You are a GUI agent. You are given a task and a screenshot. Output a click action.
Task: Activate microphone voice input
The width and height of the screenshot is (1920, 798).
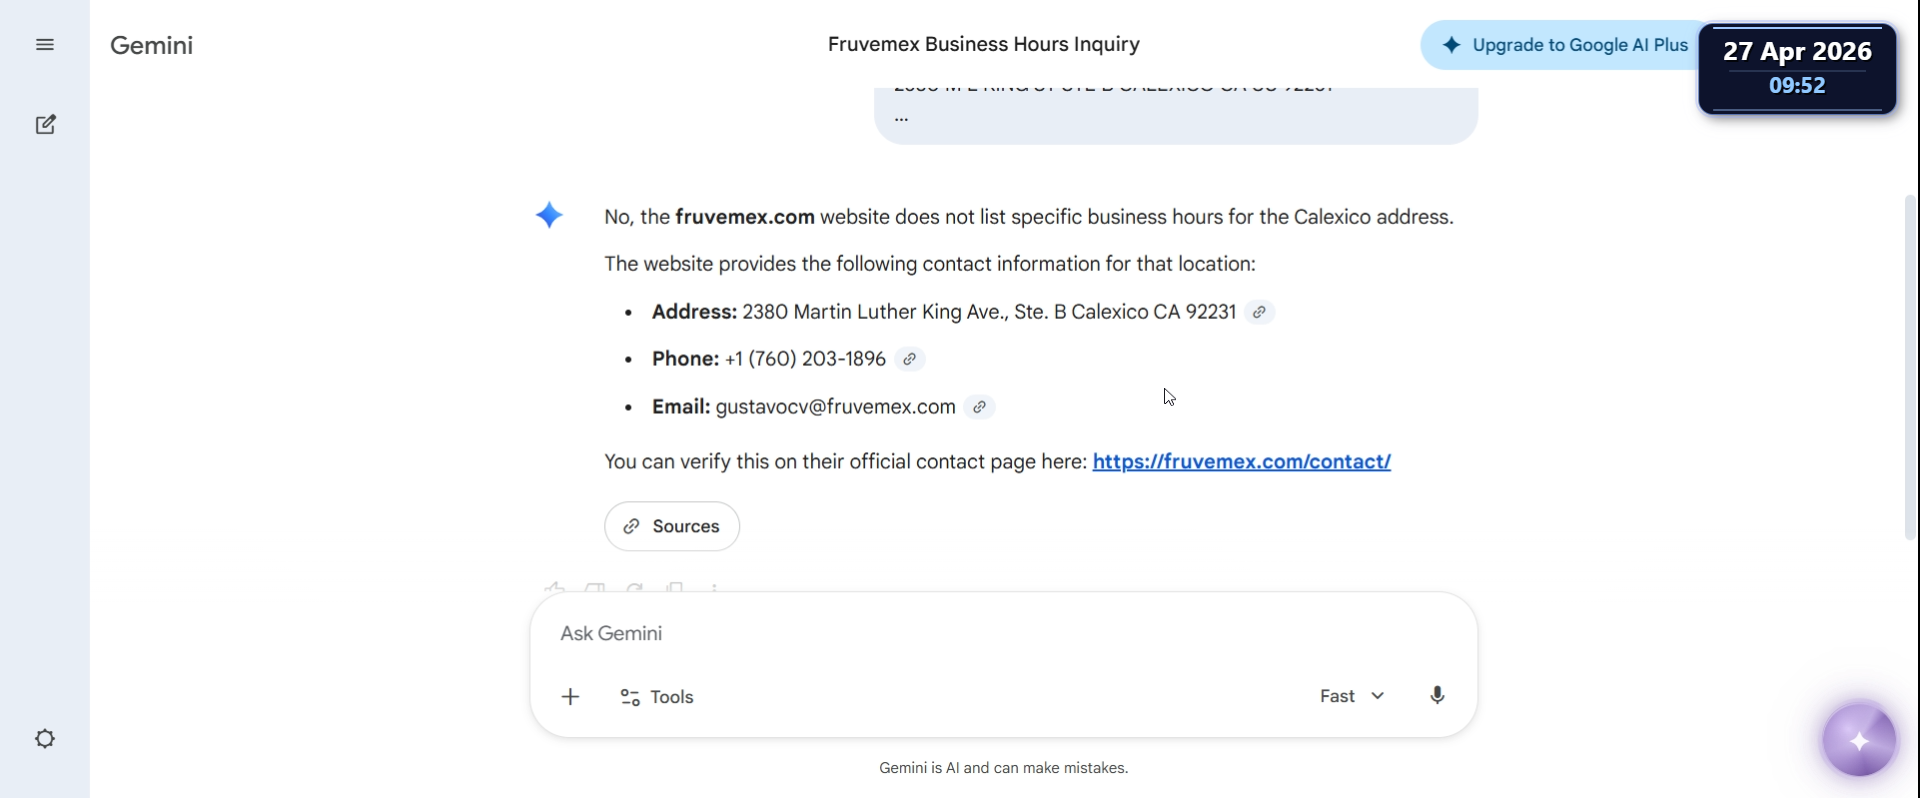1437,696
